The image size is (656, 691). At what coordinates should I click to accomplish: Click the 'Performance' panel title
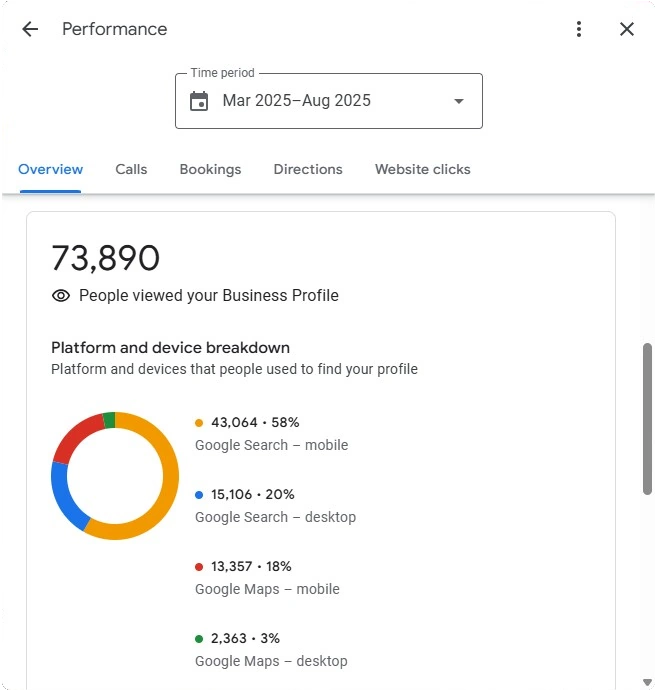point(115,30)
